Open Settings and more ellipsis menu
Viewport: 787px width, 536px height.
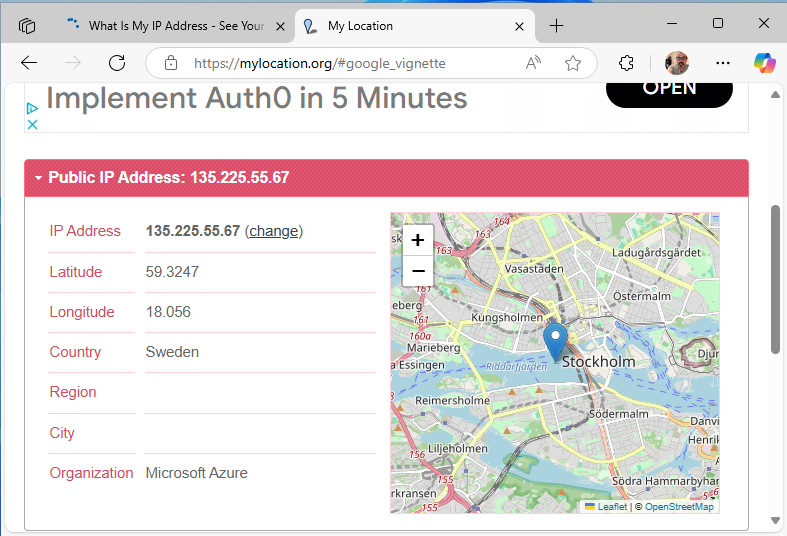pyautogui.click(x=723, y=63)
